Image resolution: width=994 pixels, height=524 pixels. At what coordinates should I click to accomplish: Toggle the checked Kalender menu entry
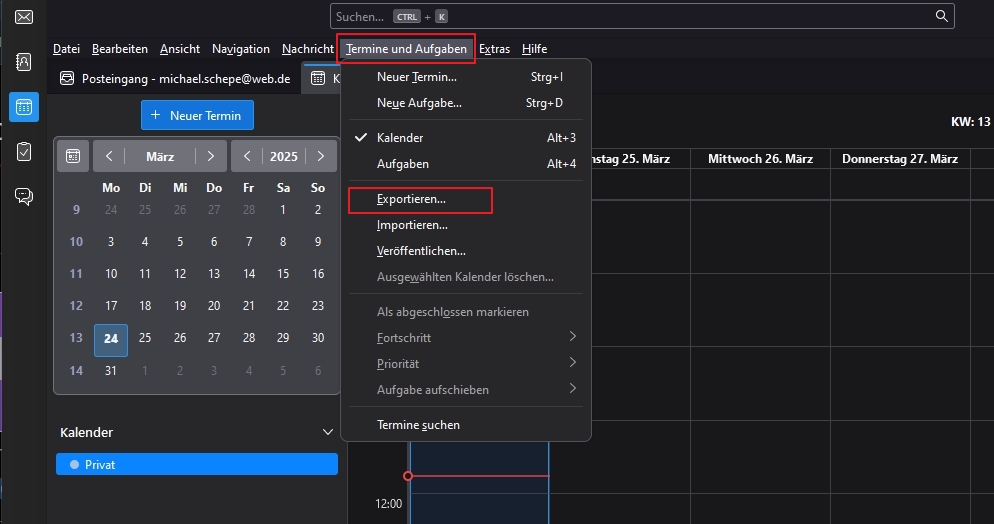tap(400, 138)
